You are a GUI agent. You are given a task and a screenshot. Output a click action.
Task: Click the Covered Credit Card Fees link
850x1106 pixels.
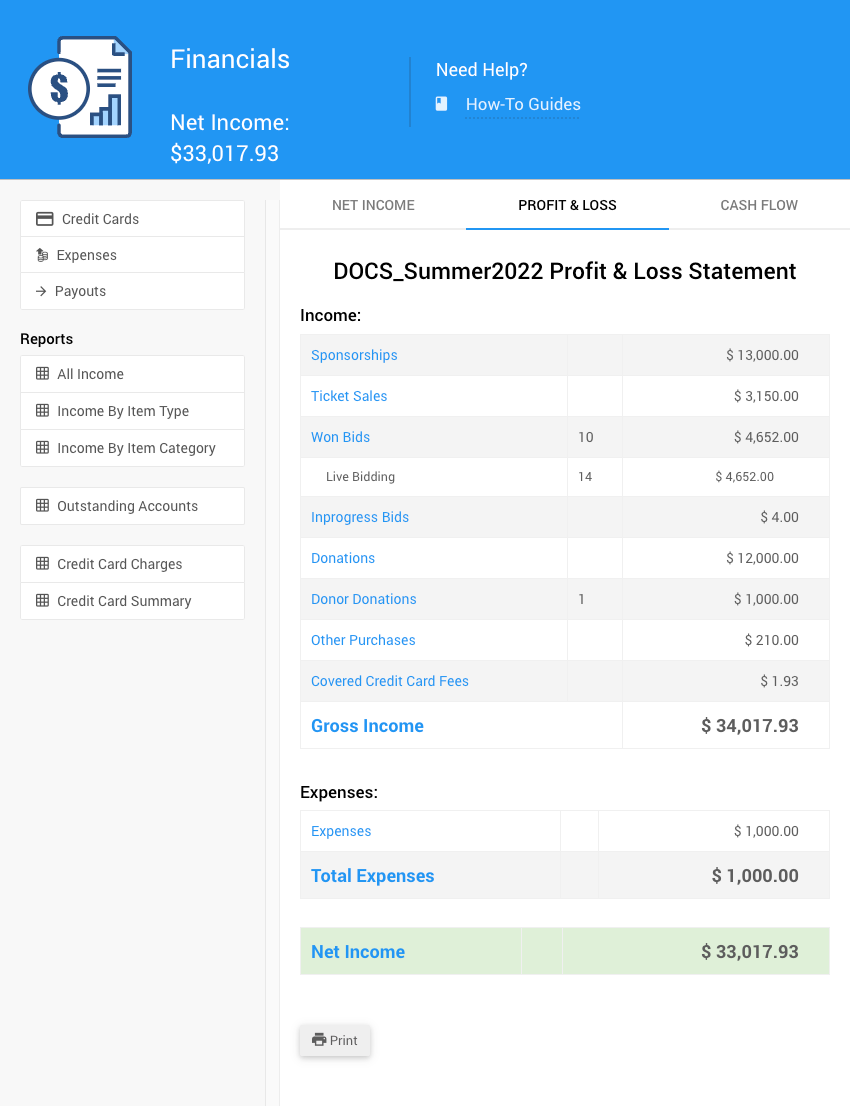point(389,681)
